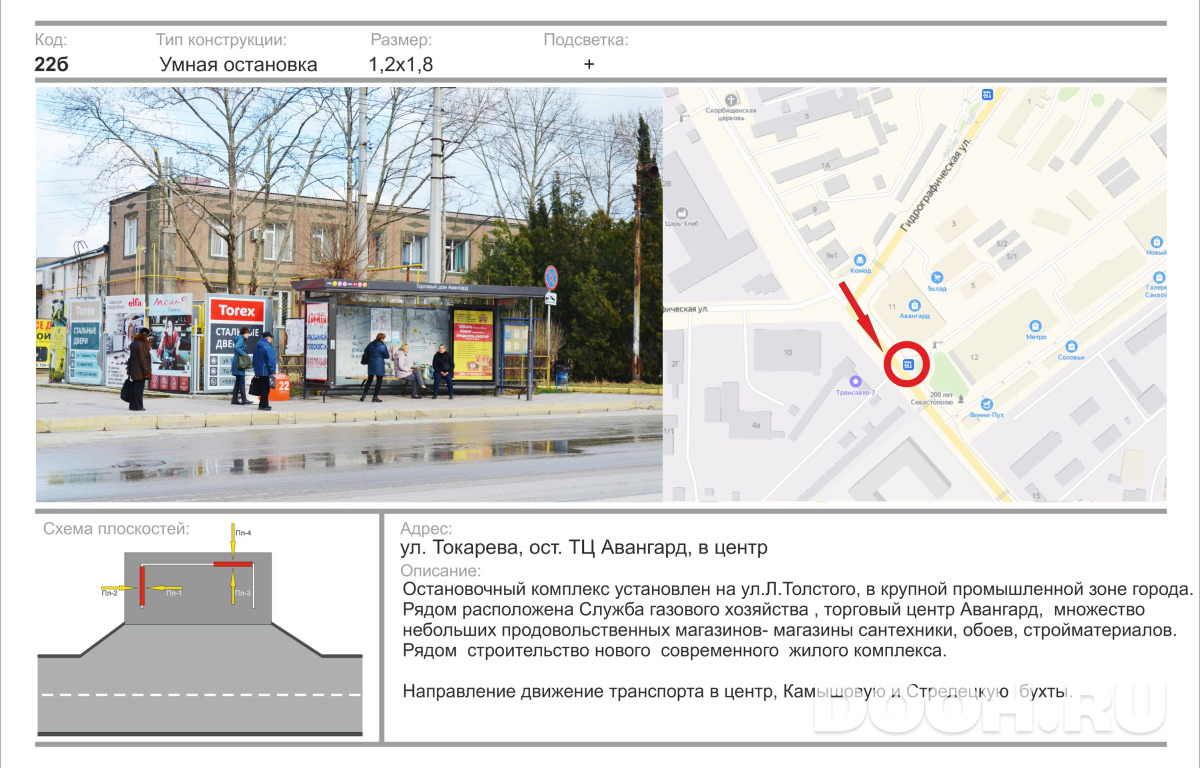1200x768 pixels.
Task: Click building number 3 on the map
Action: (x=954, y=223)
